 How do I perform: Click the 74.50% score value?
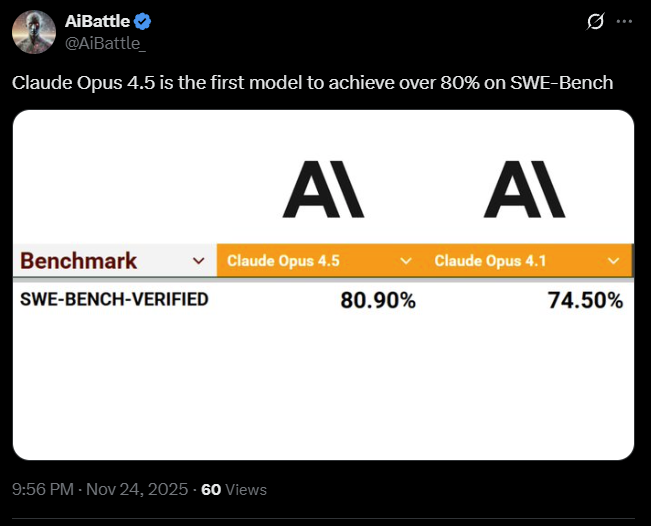tap(585, 300)
